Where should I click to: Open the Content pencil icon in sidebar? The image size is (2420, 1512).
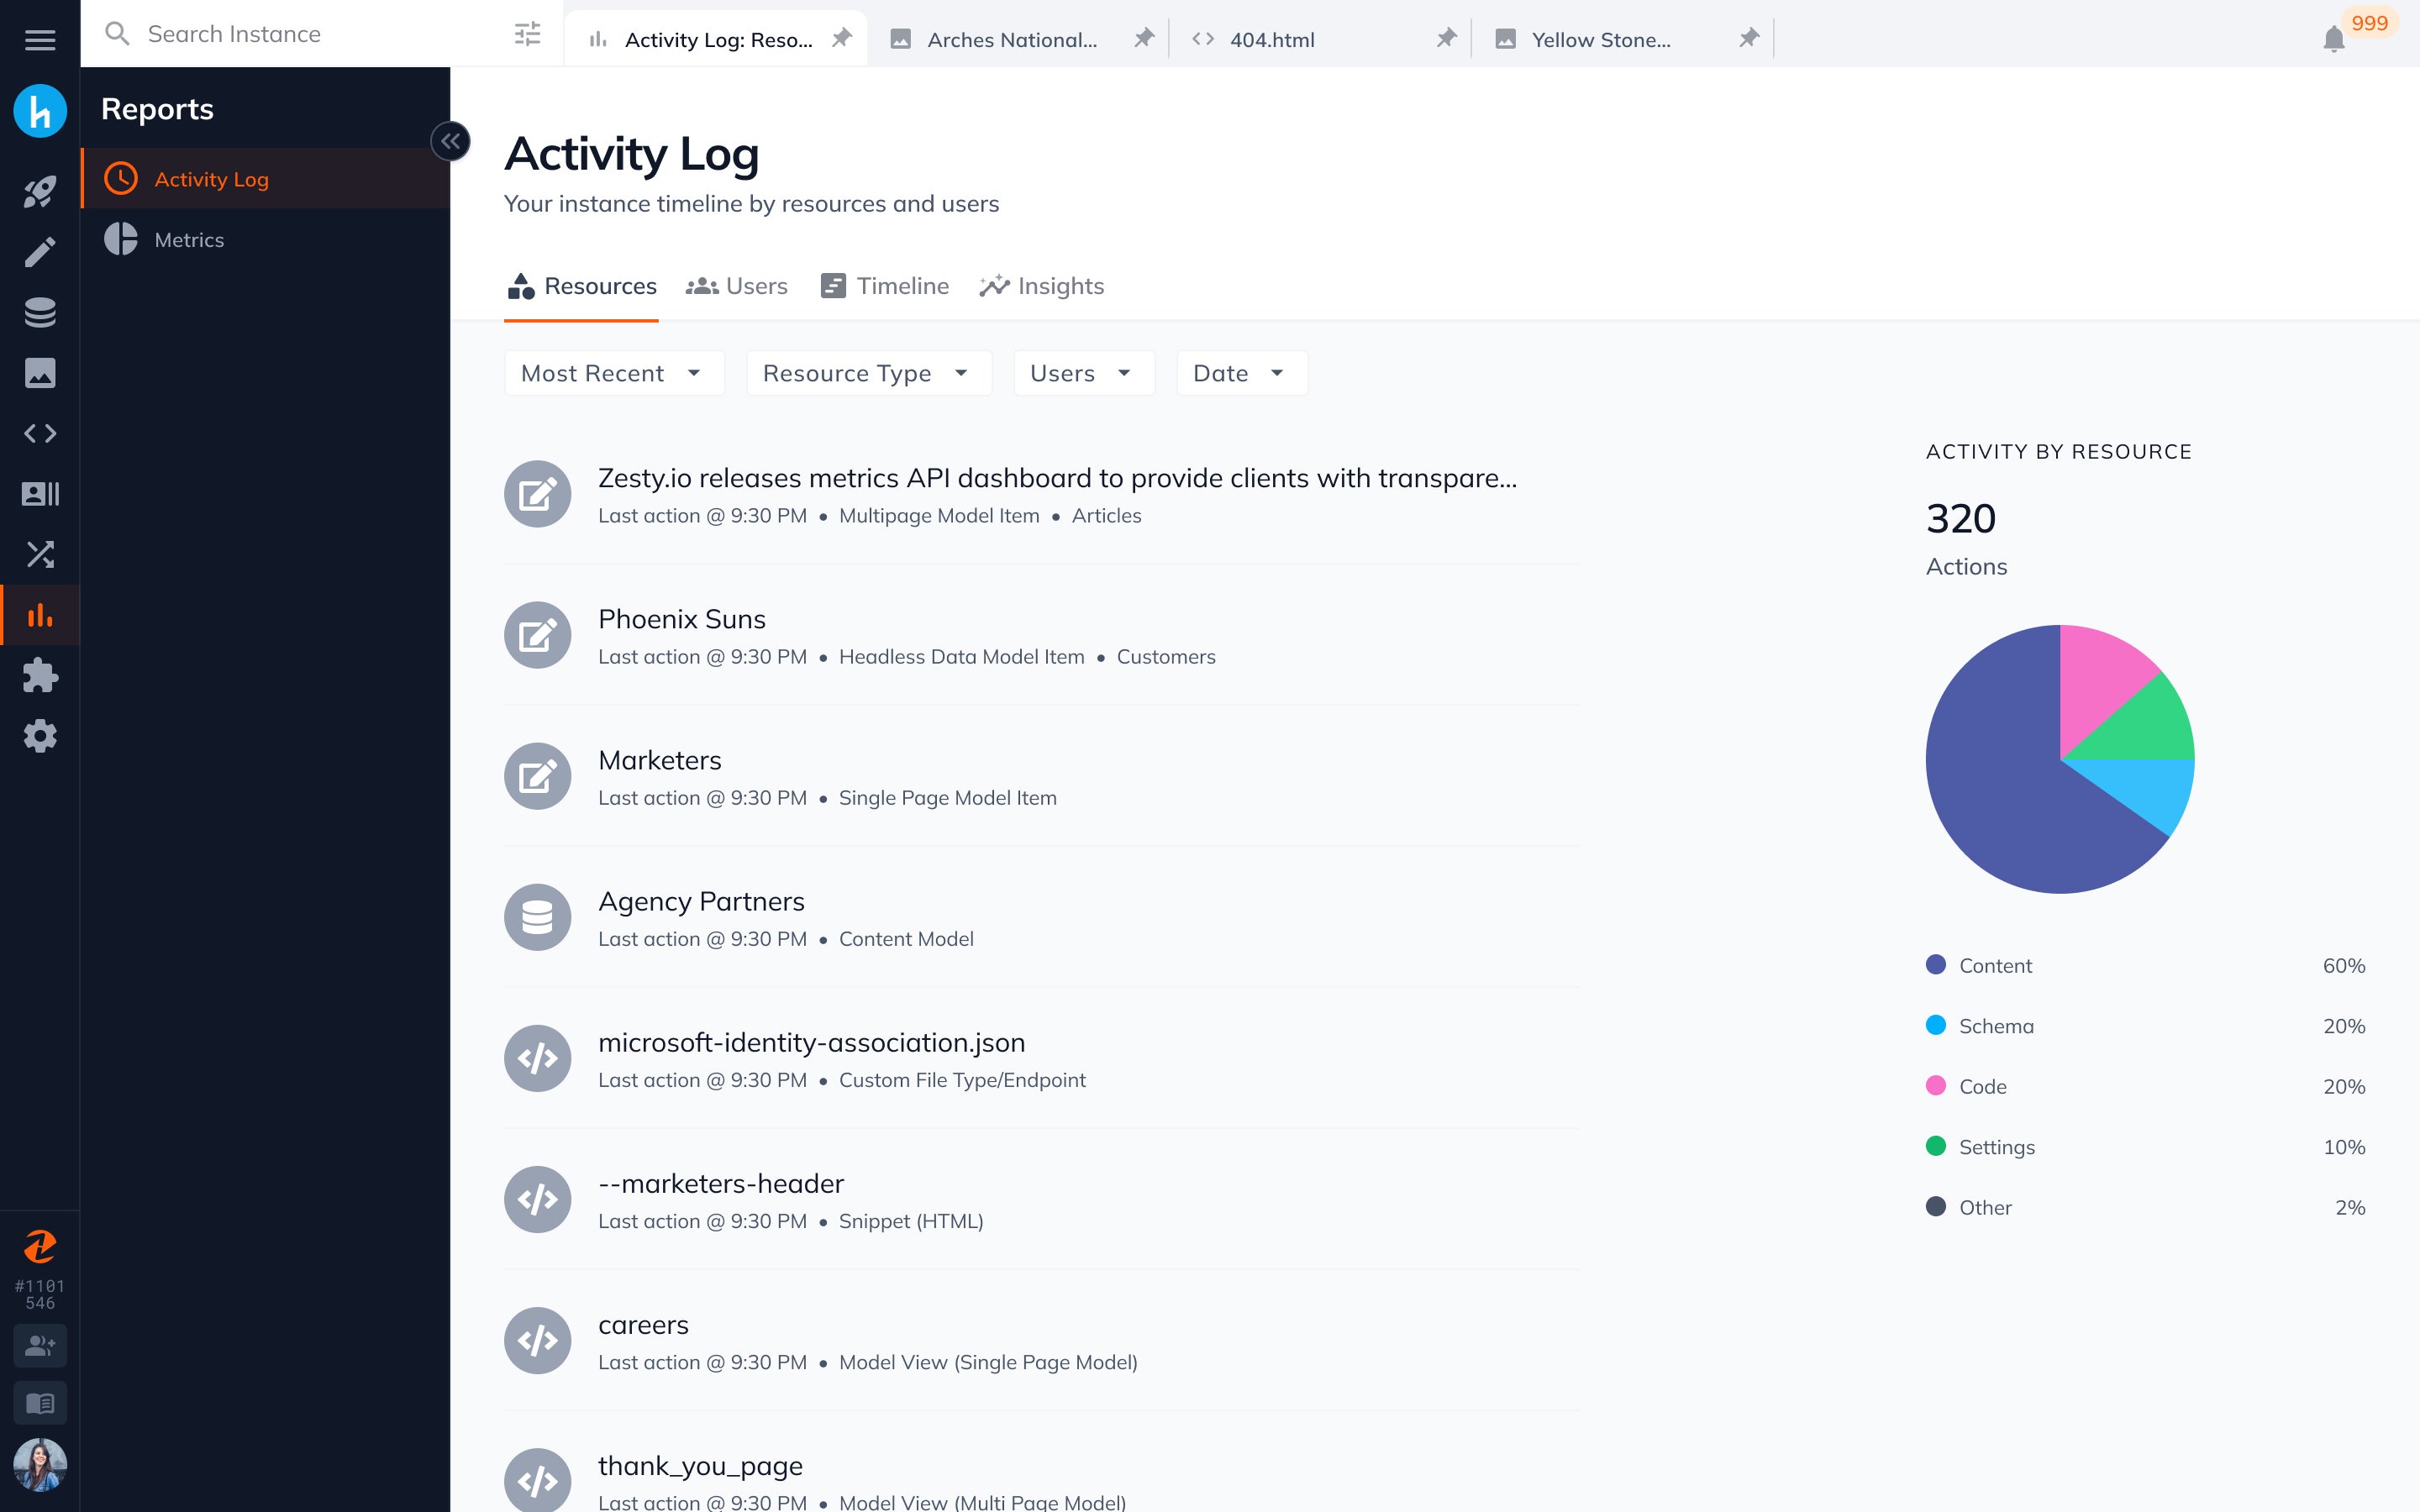pyautogui.click(x=40, y=252)
